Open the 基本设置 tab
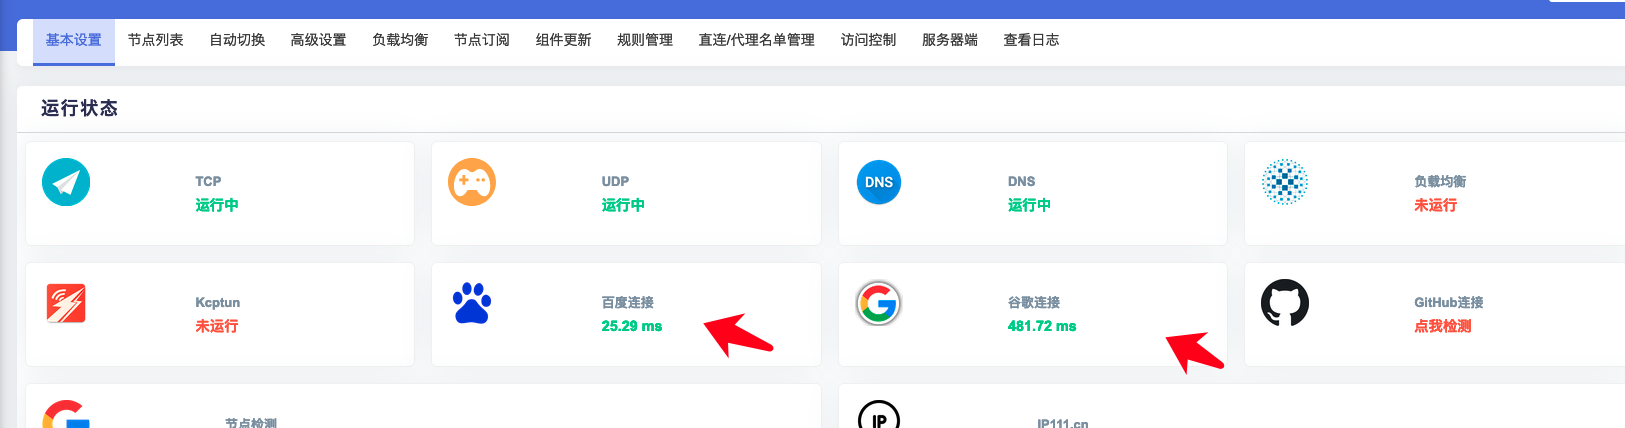 (x=74, y=40)
